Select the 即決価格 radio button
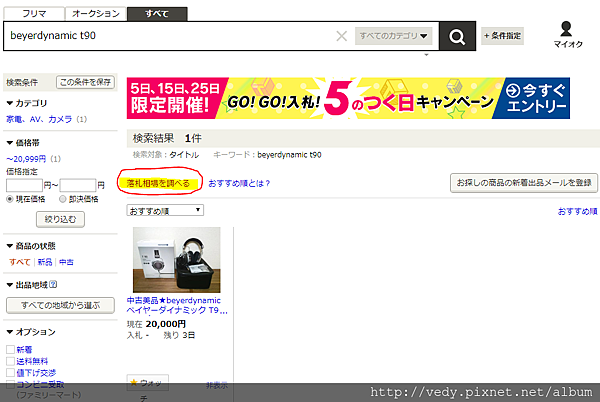The width and height of the screenshot is (600, 402). 63,199
